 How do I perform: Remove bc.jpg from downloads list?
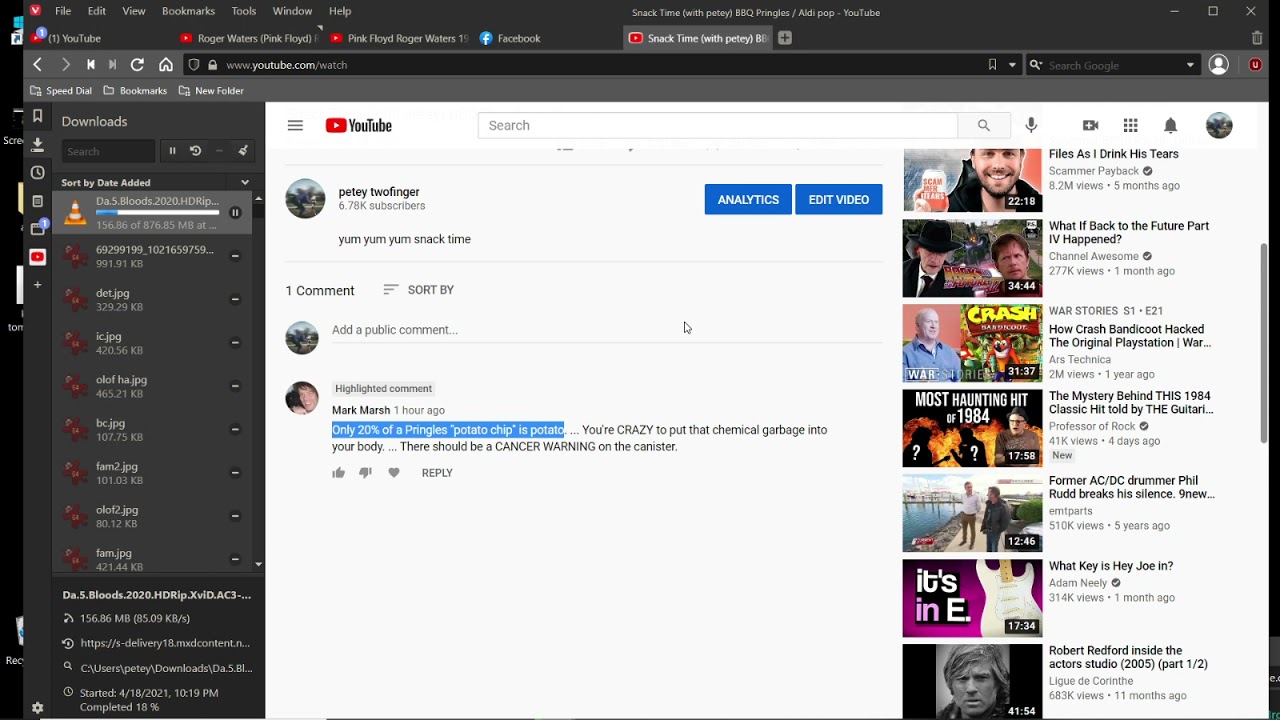click(x=235, y=429)
